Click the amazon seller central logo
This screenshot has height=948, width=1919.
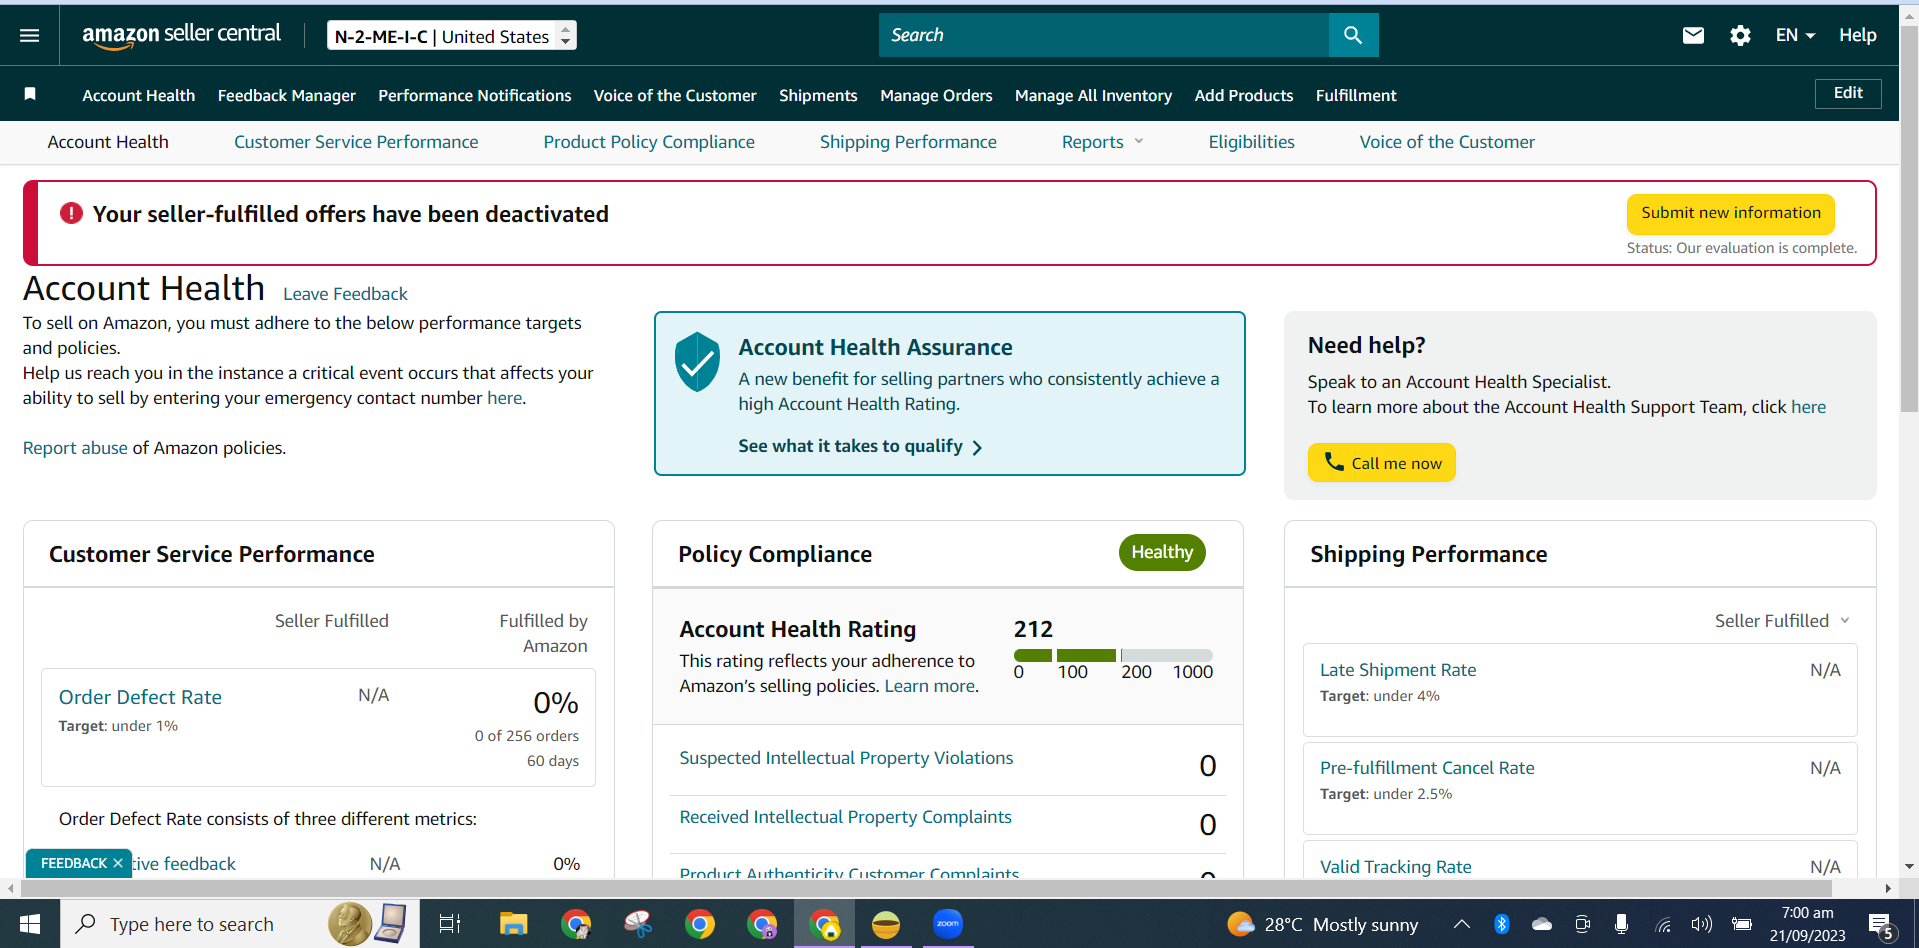(181, 35)
